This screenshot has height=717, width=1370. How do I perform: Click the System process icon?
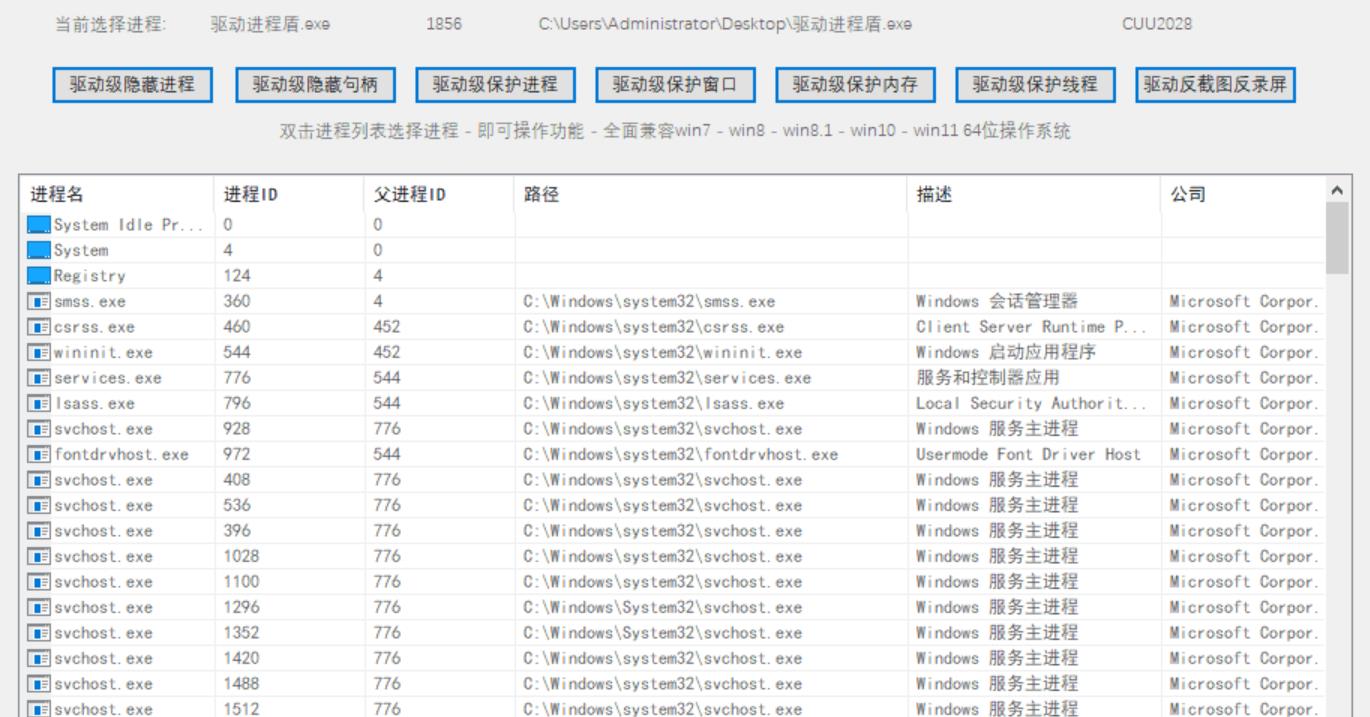(x=39, y=250)
